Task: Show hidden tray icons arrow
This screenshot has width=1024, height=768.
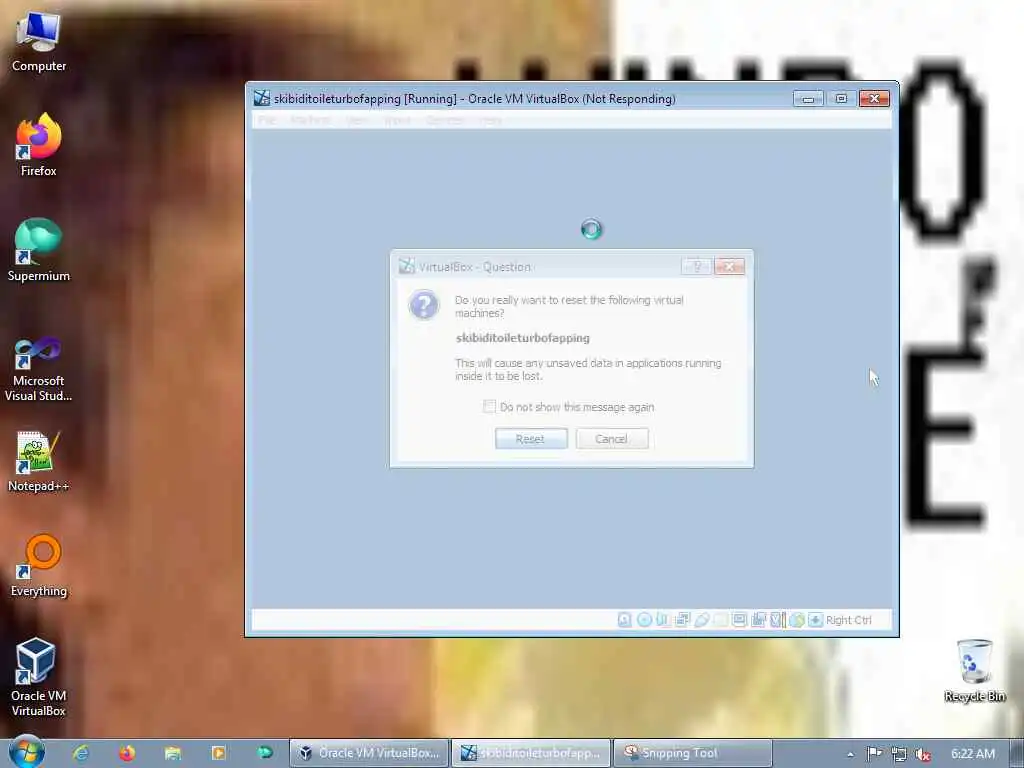Action: pyautogui.click(x=850, y=754)
